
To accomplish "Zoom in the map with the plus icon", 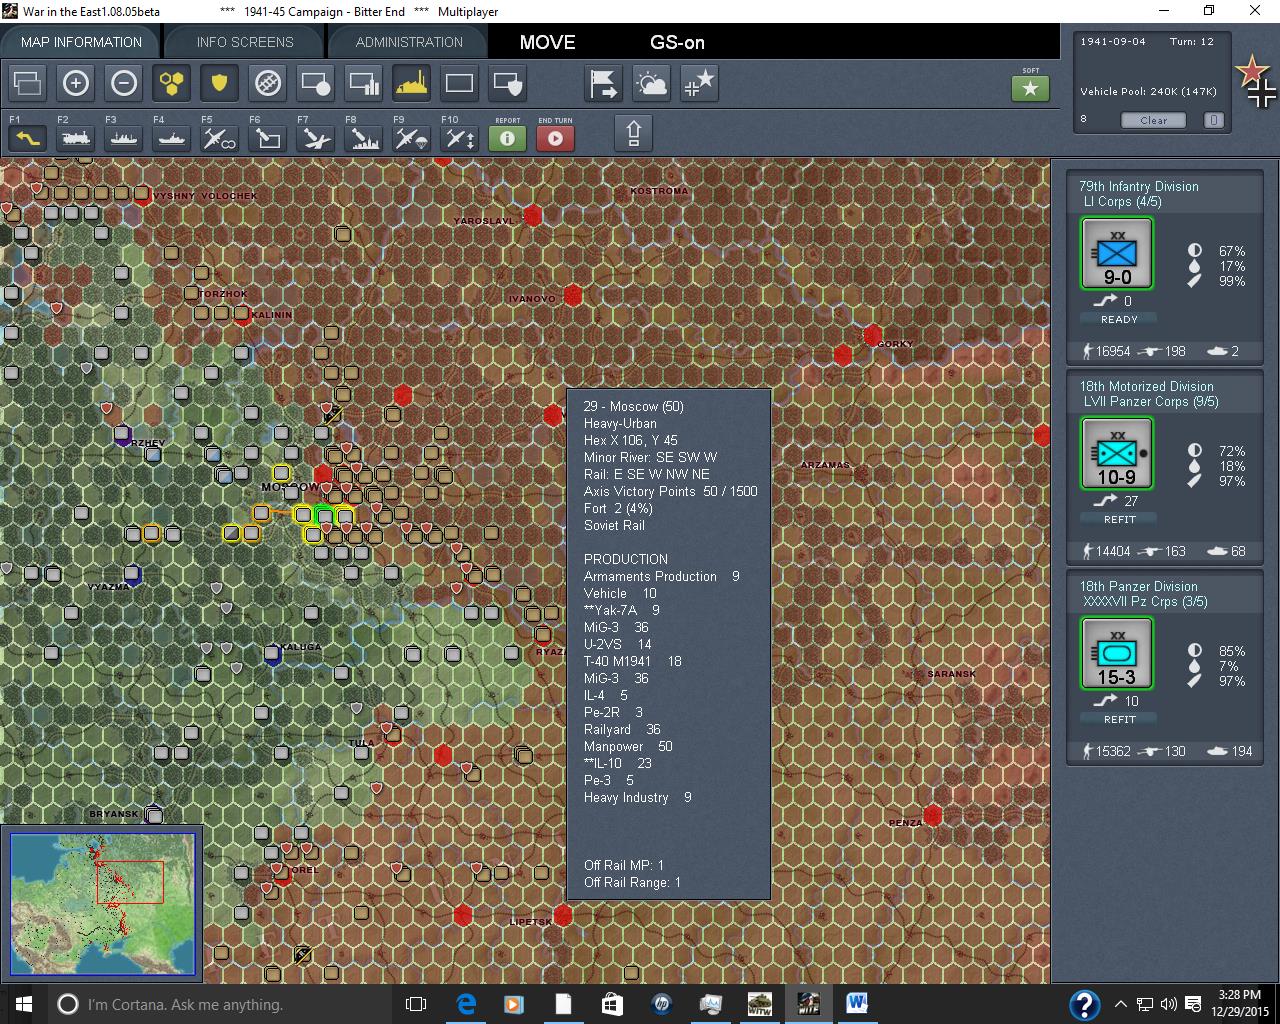I will tap(76, 83).
